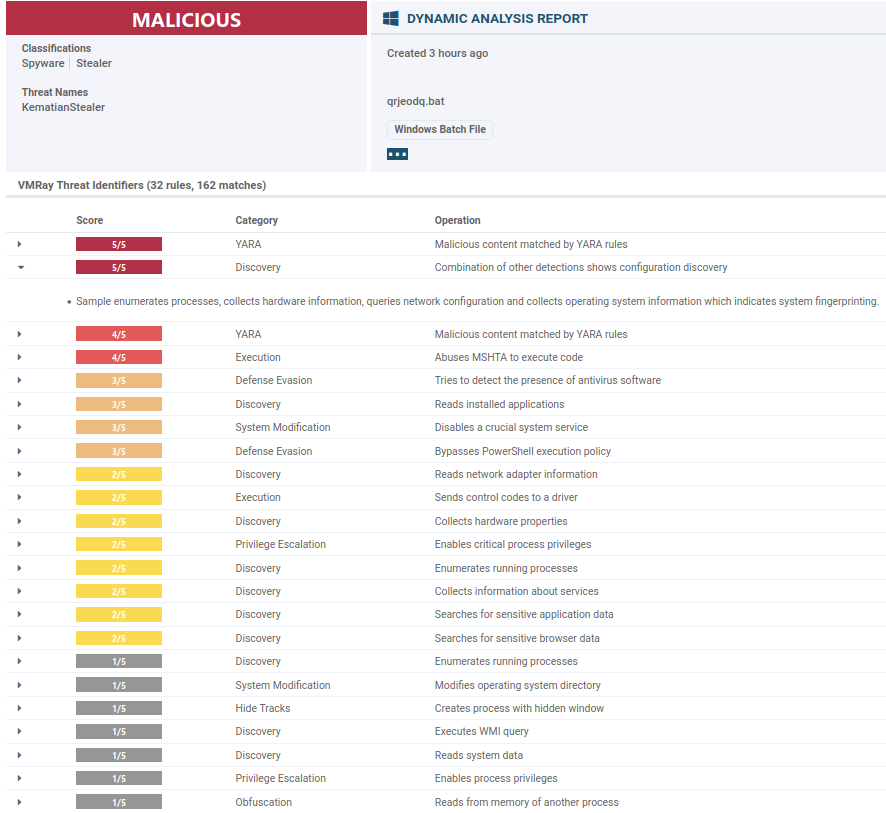Click the qrjeodq.bat file name
Screen dimensions: 886x813
point(415,101)
